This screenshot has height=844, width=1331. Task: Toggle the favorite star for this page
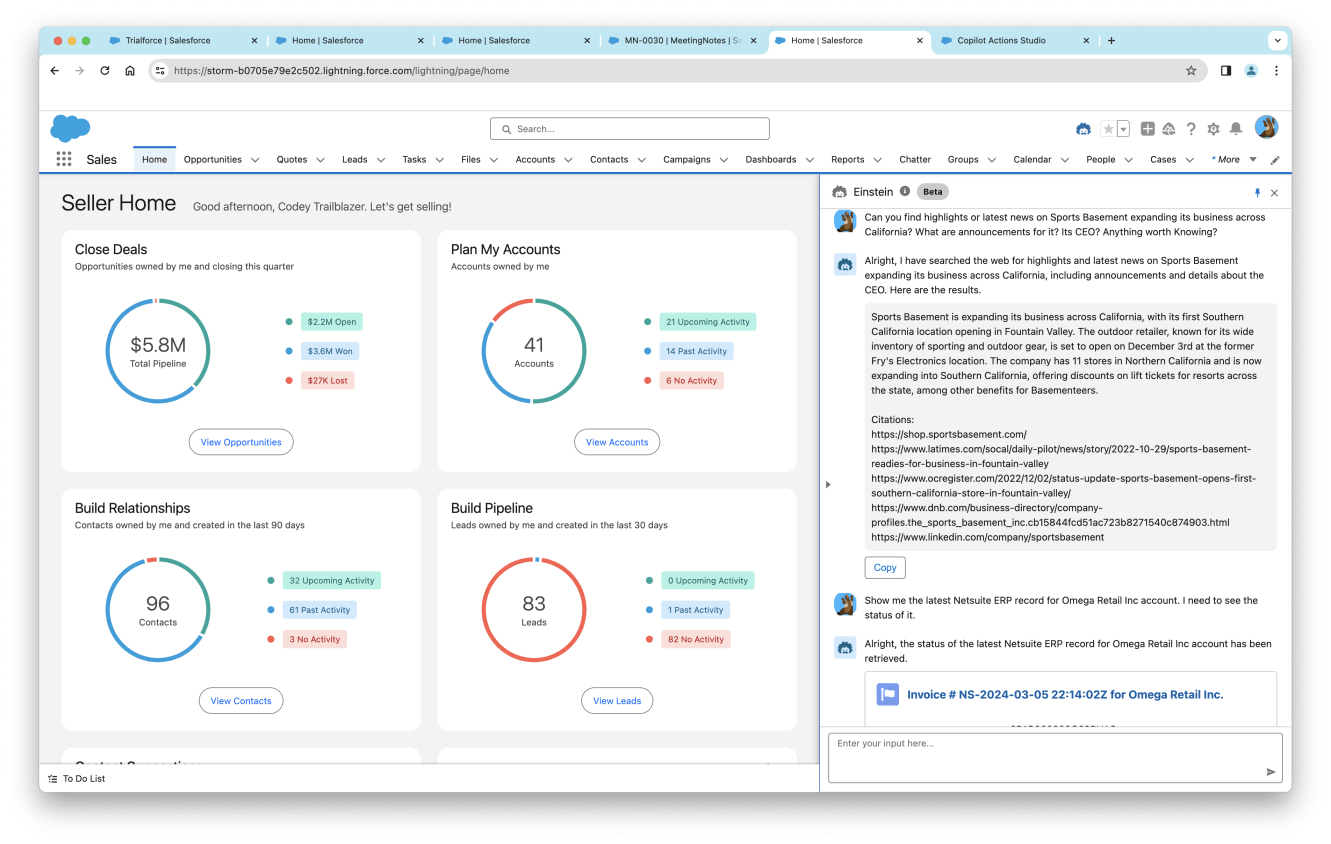coord(1108,129)
